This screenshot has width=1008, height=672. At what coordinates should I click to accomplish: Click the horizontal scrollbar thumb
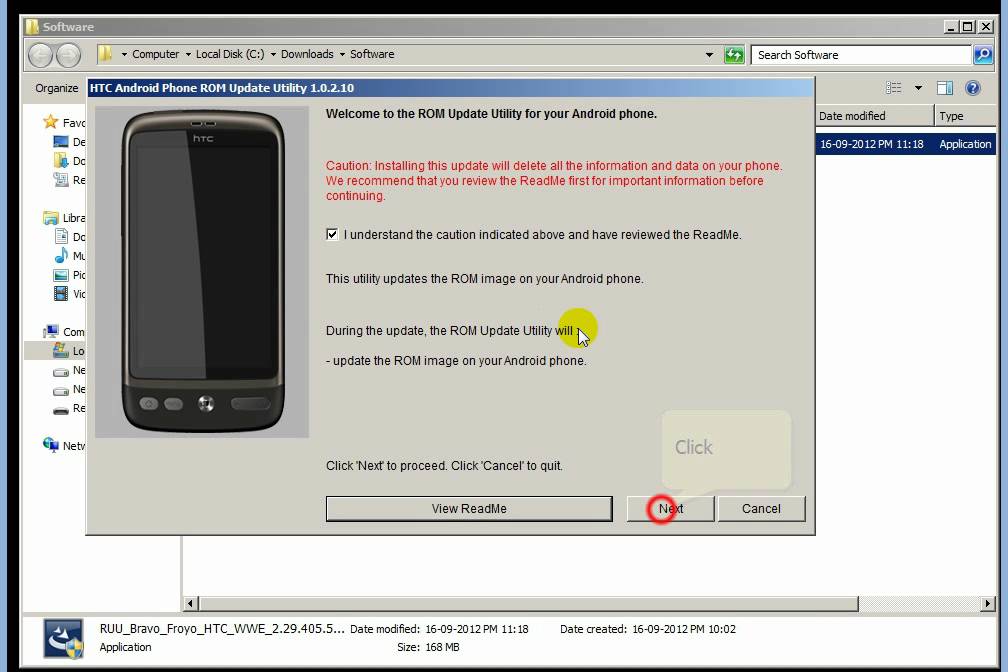[528, 604]
